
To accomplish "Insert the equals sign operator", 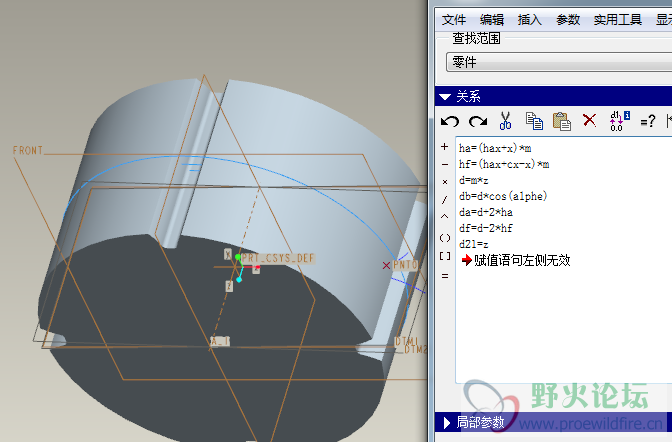I will click(445, 277).
